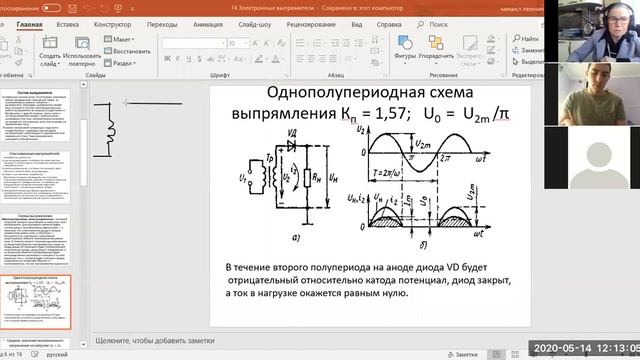Viewport: 640px width, 360px height.
Task: Click the Поиск search box
Action: coord(433,24)
